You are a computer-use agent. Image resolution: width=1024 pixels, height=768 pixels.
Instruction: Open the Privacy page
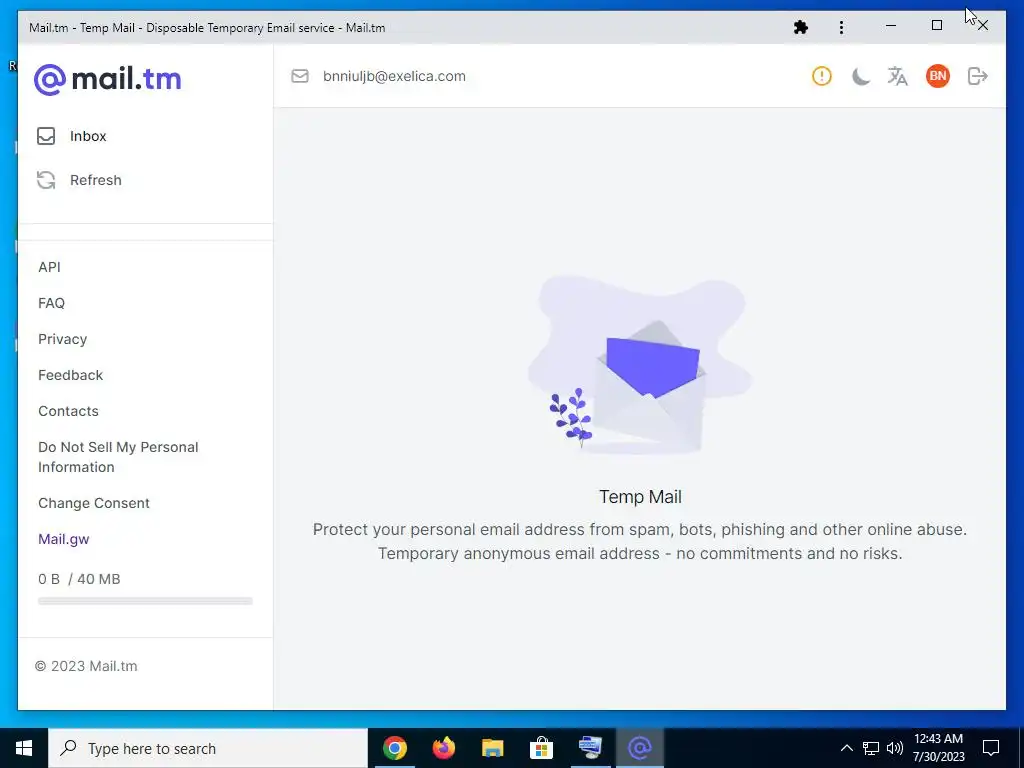[x=63, y=339]
